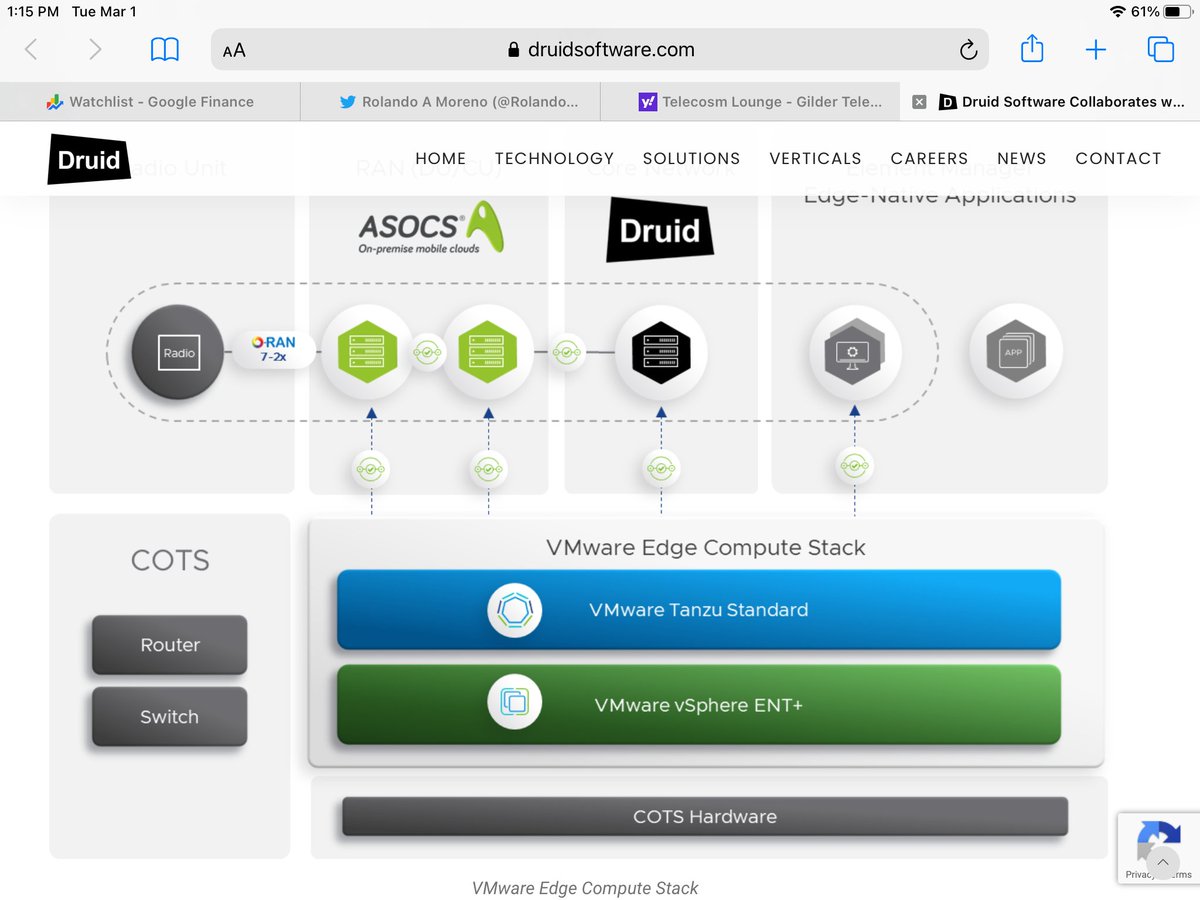
Task: Go forward using Safari forward arrow
Action: [95, 49]
